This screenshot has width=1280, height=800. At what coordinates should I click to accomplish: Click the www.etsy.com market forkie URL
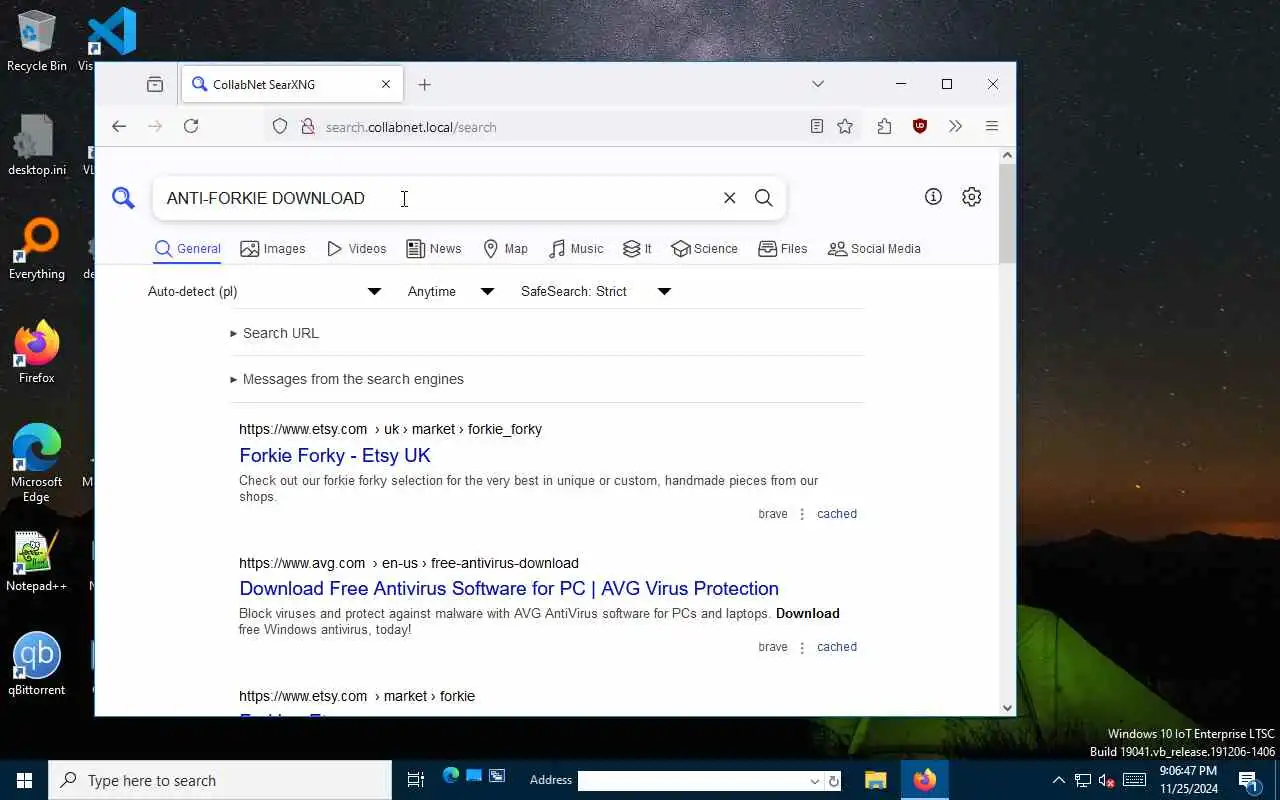click(x=357, y=696)
